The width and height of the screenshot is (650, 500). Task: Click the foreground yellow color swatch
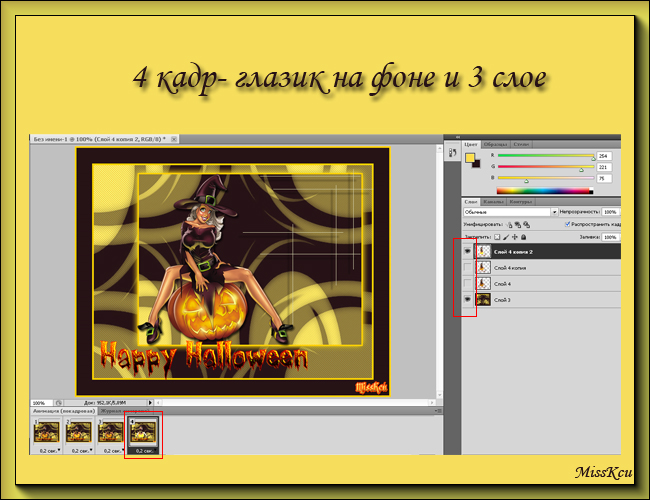(469, 158)
